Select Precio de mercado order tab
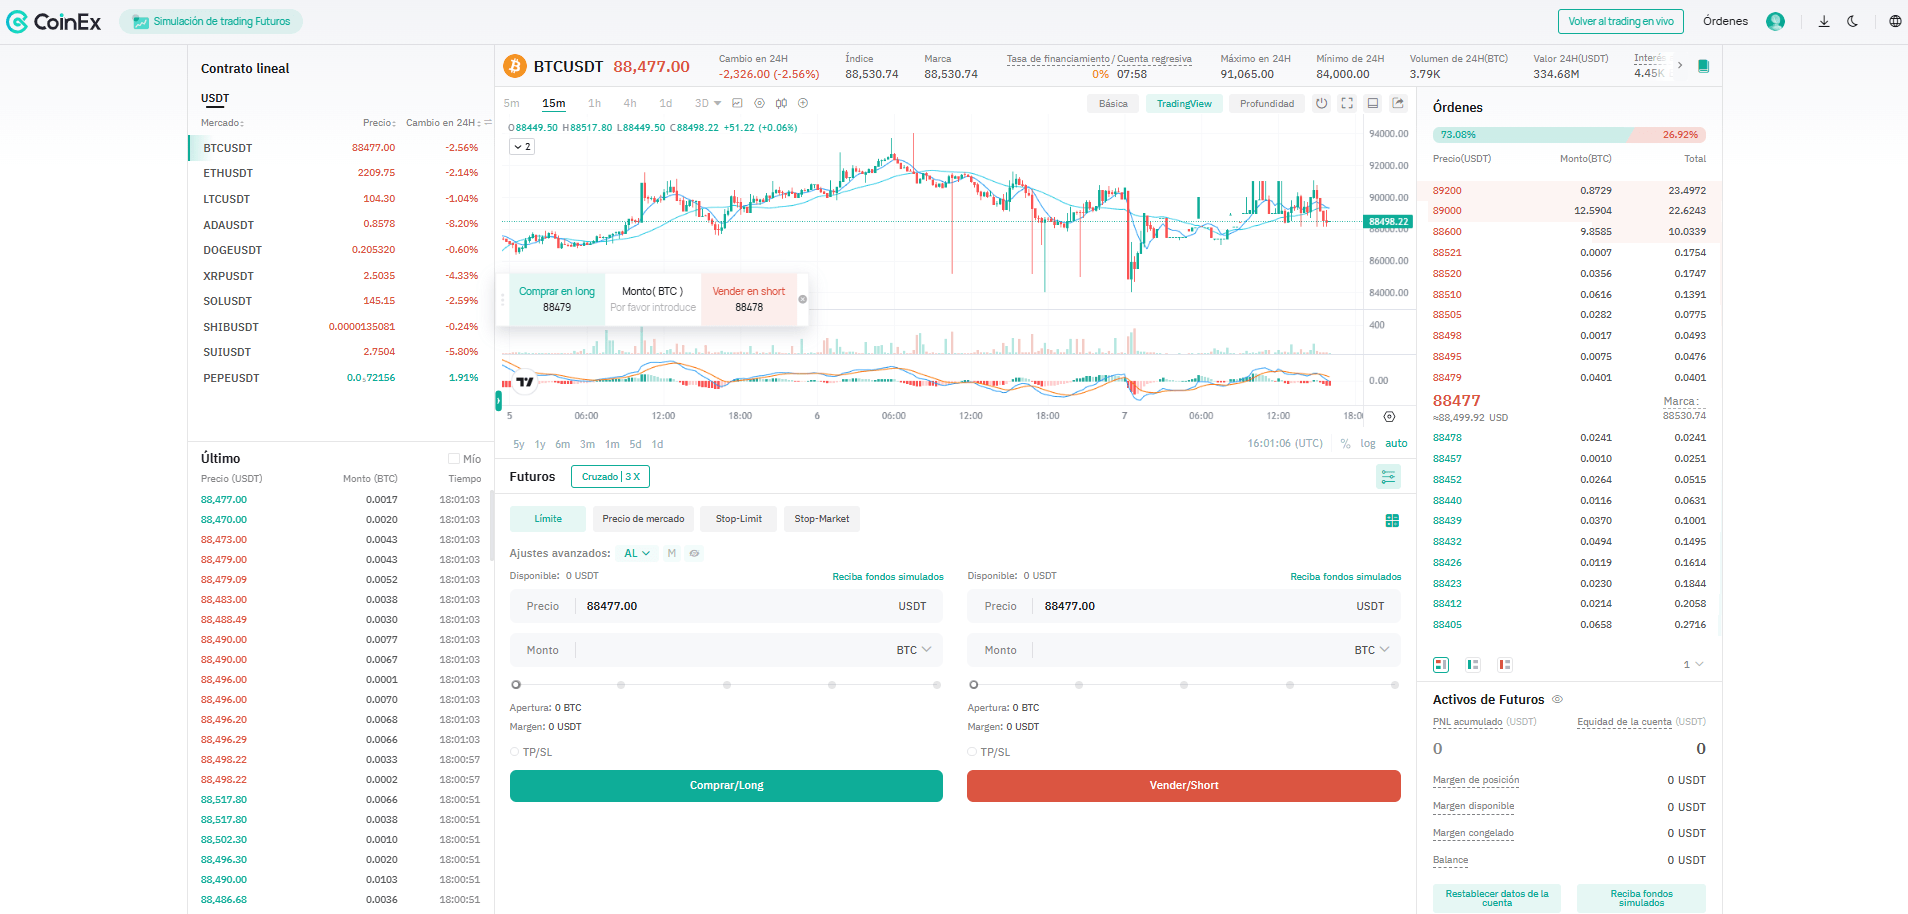 (x=643, y=519)
